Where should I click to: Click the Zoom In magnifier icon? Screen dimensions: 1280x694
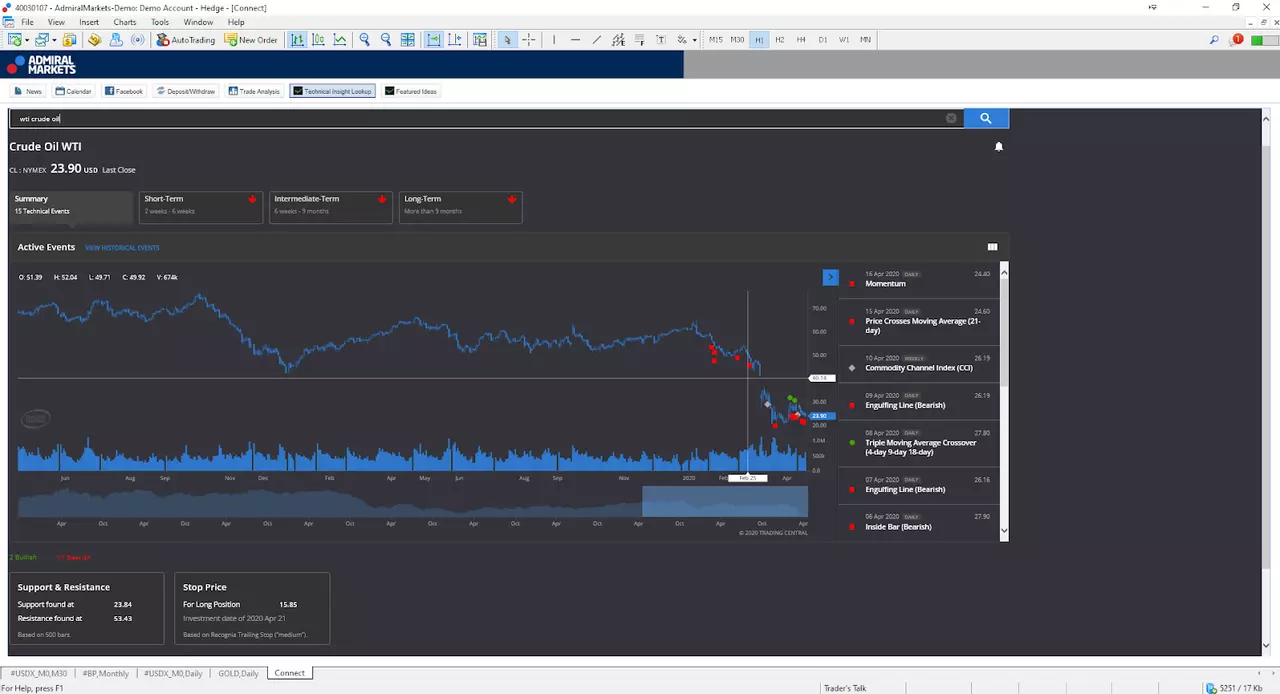tap(364, 40)
